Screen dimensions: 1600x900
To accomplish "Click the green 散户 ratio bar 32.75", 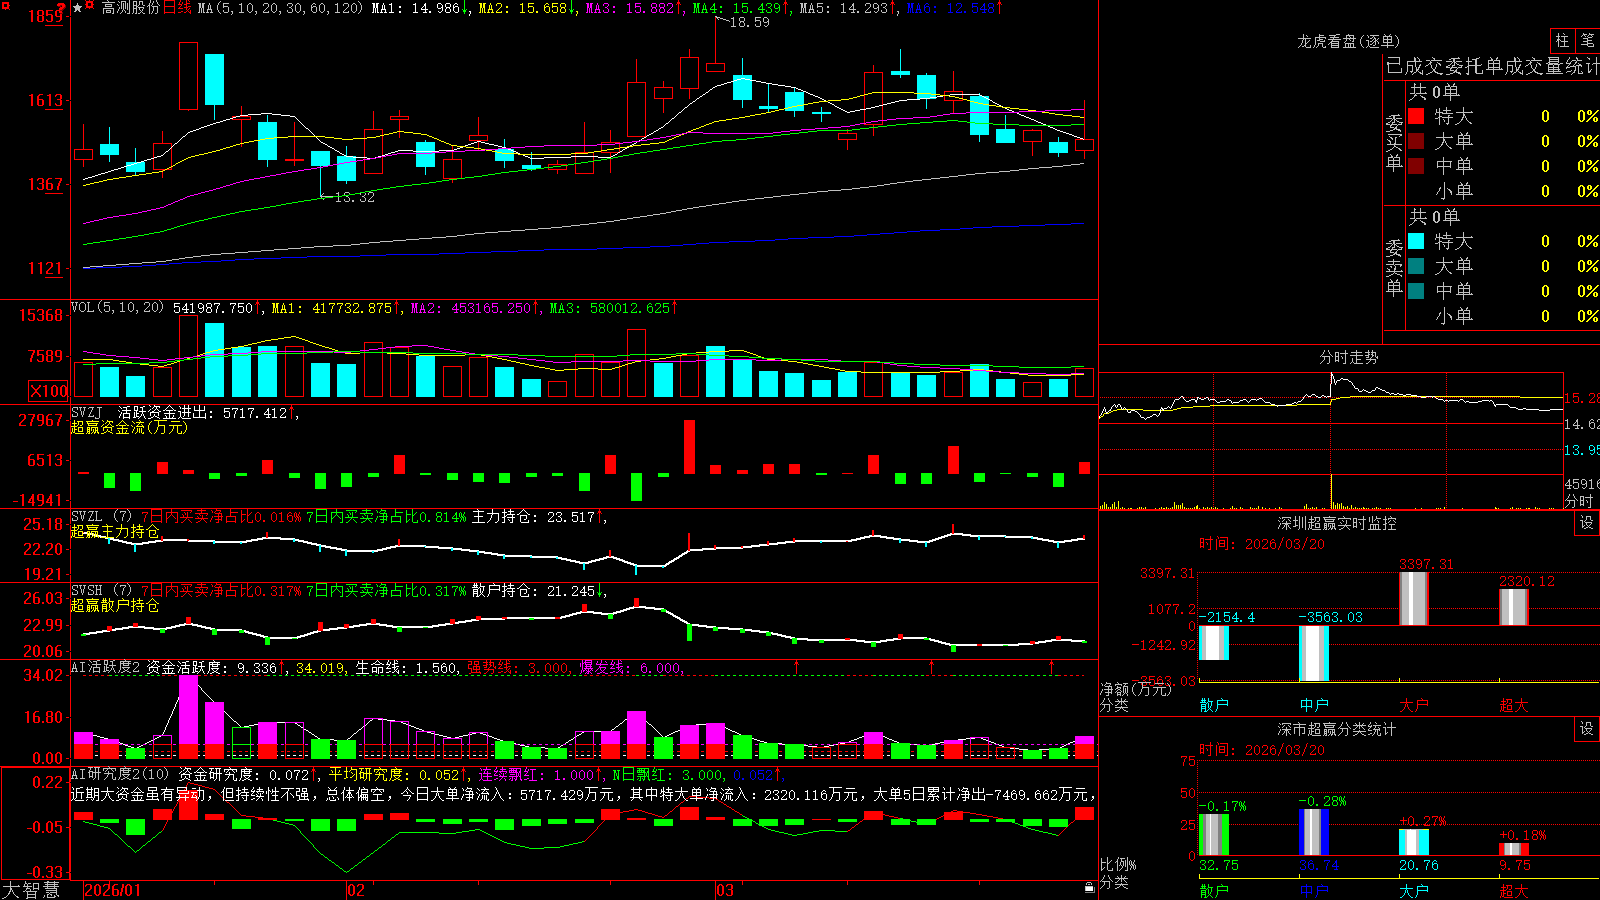I will pos(1214,835).
